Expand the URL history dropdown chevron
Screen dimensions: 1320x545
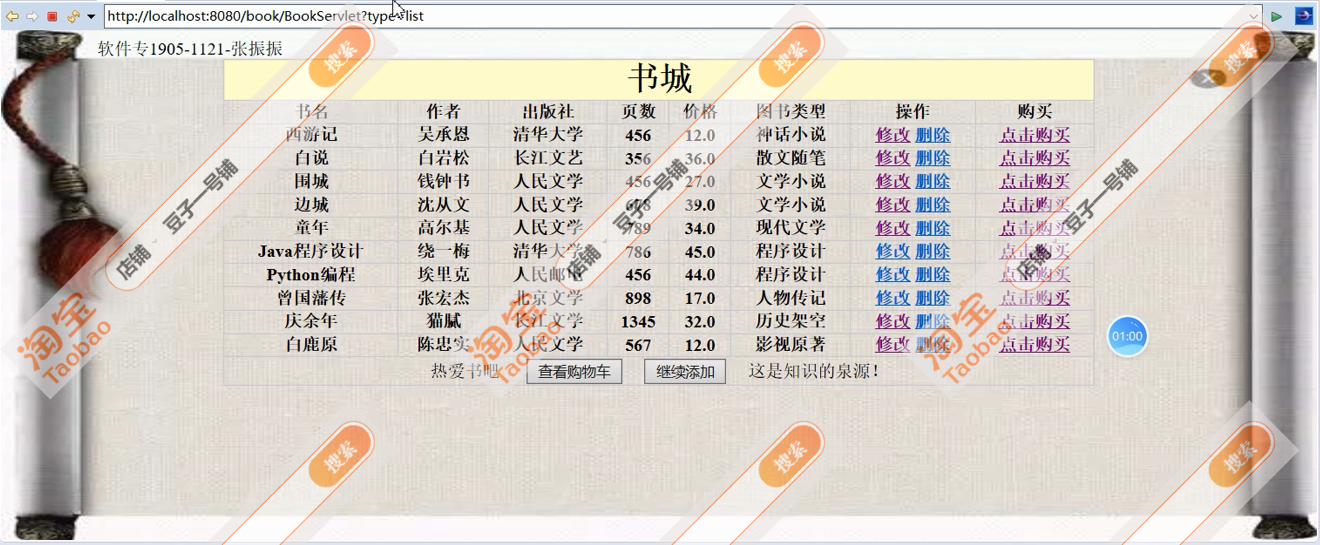coord(1254,16)
